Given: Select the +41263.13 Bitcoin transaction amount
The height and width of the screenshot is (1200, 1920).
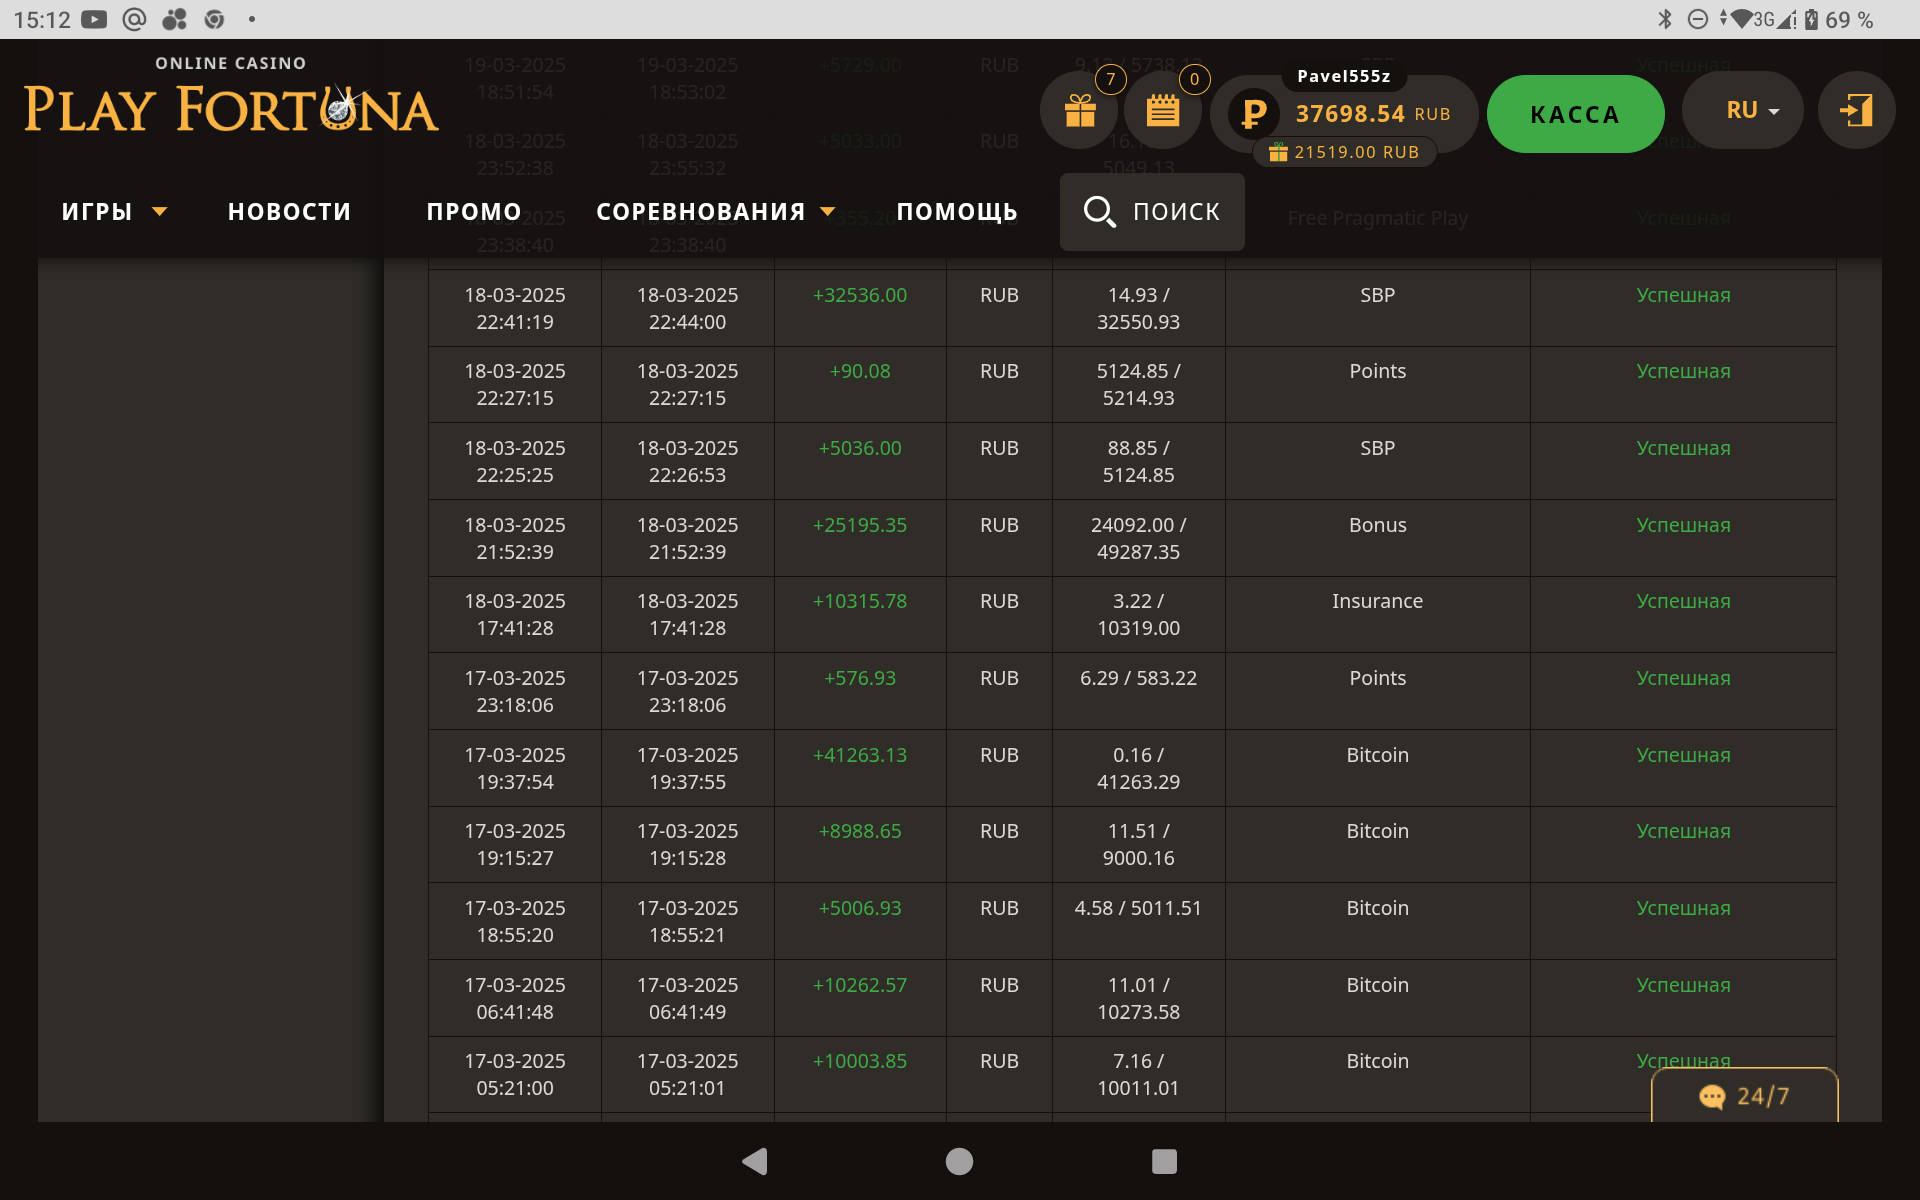Looking at the screenshot, I should [x=859, y=755].
